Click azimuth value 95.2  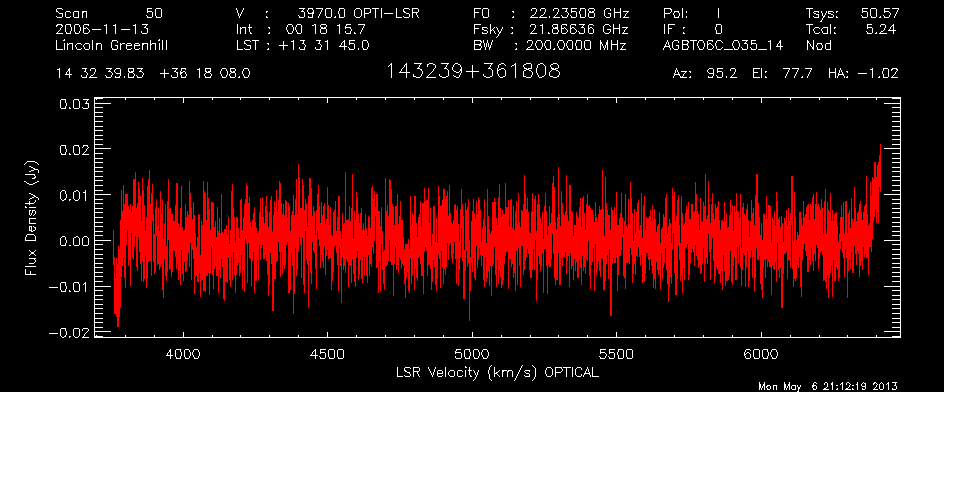(722, 74)
